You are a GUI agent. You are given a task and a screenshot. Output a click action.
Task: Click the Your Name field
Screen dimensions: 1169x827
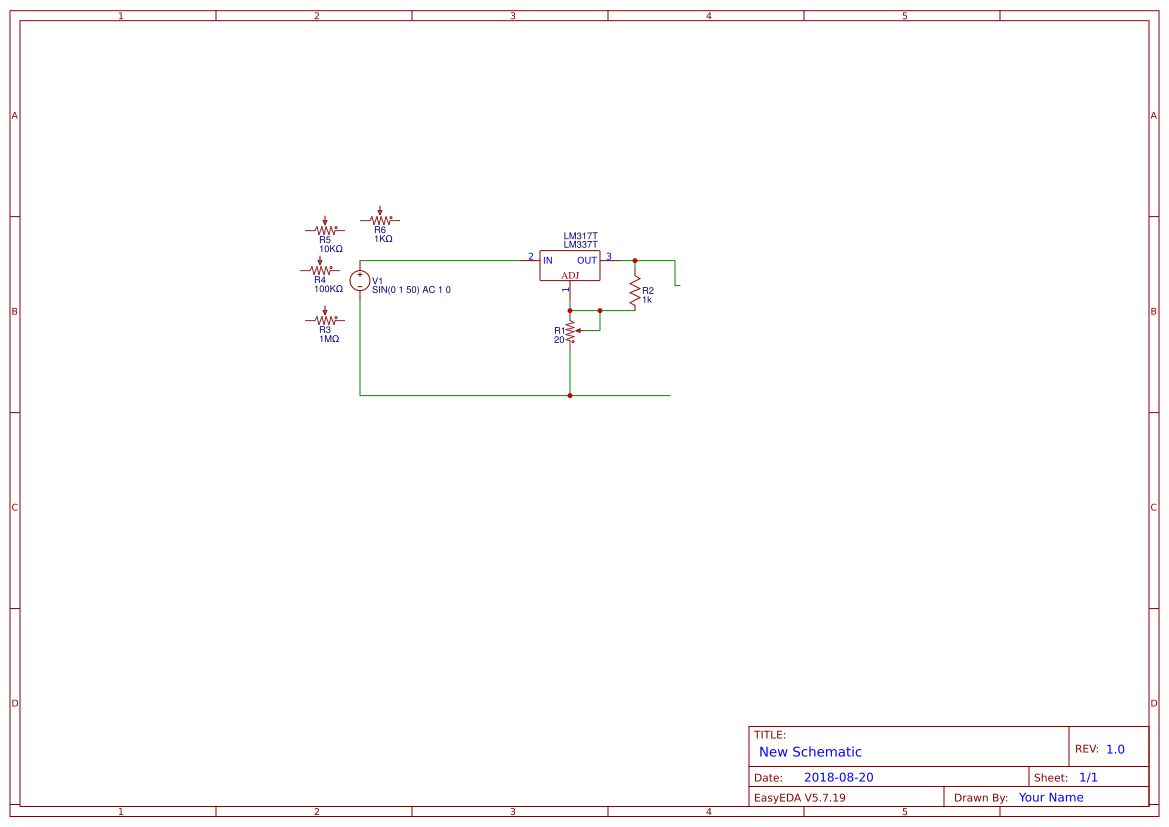point(1051,797)
